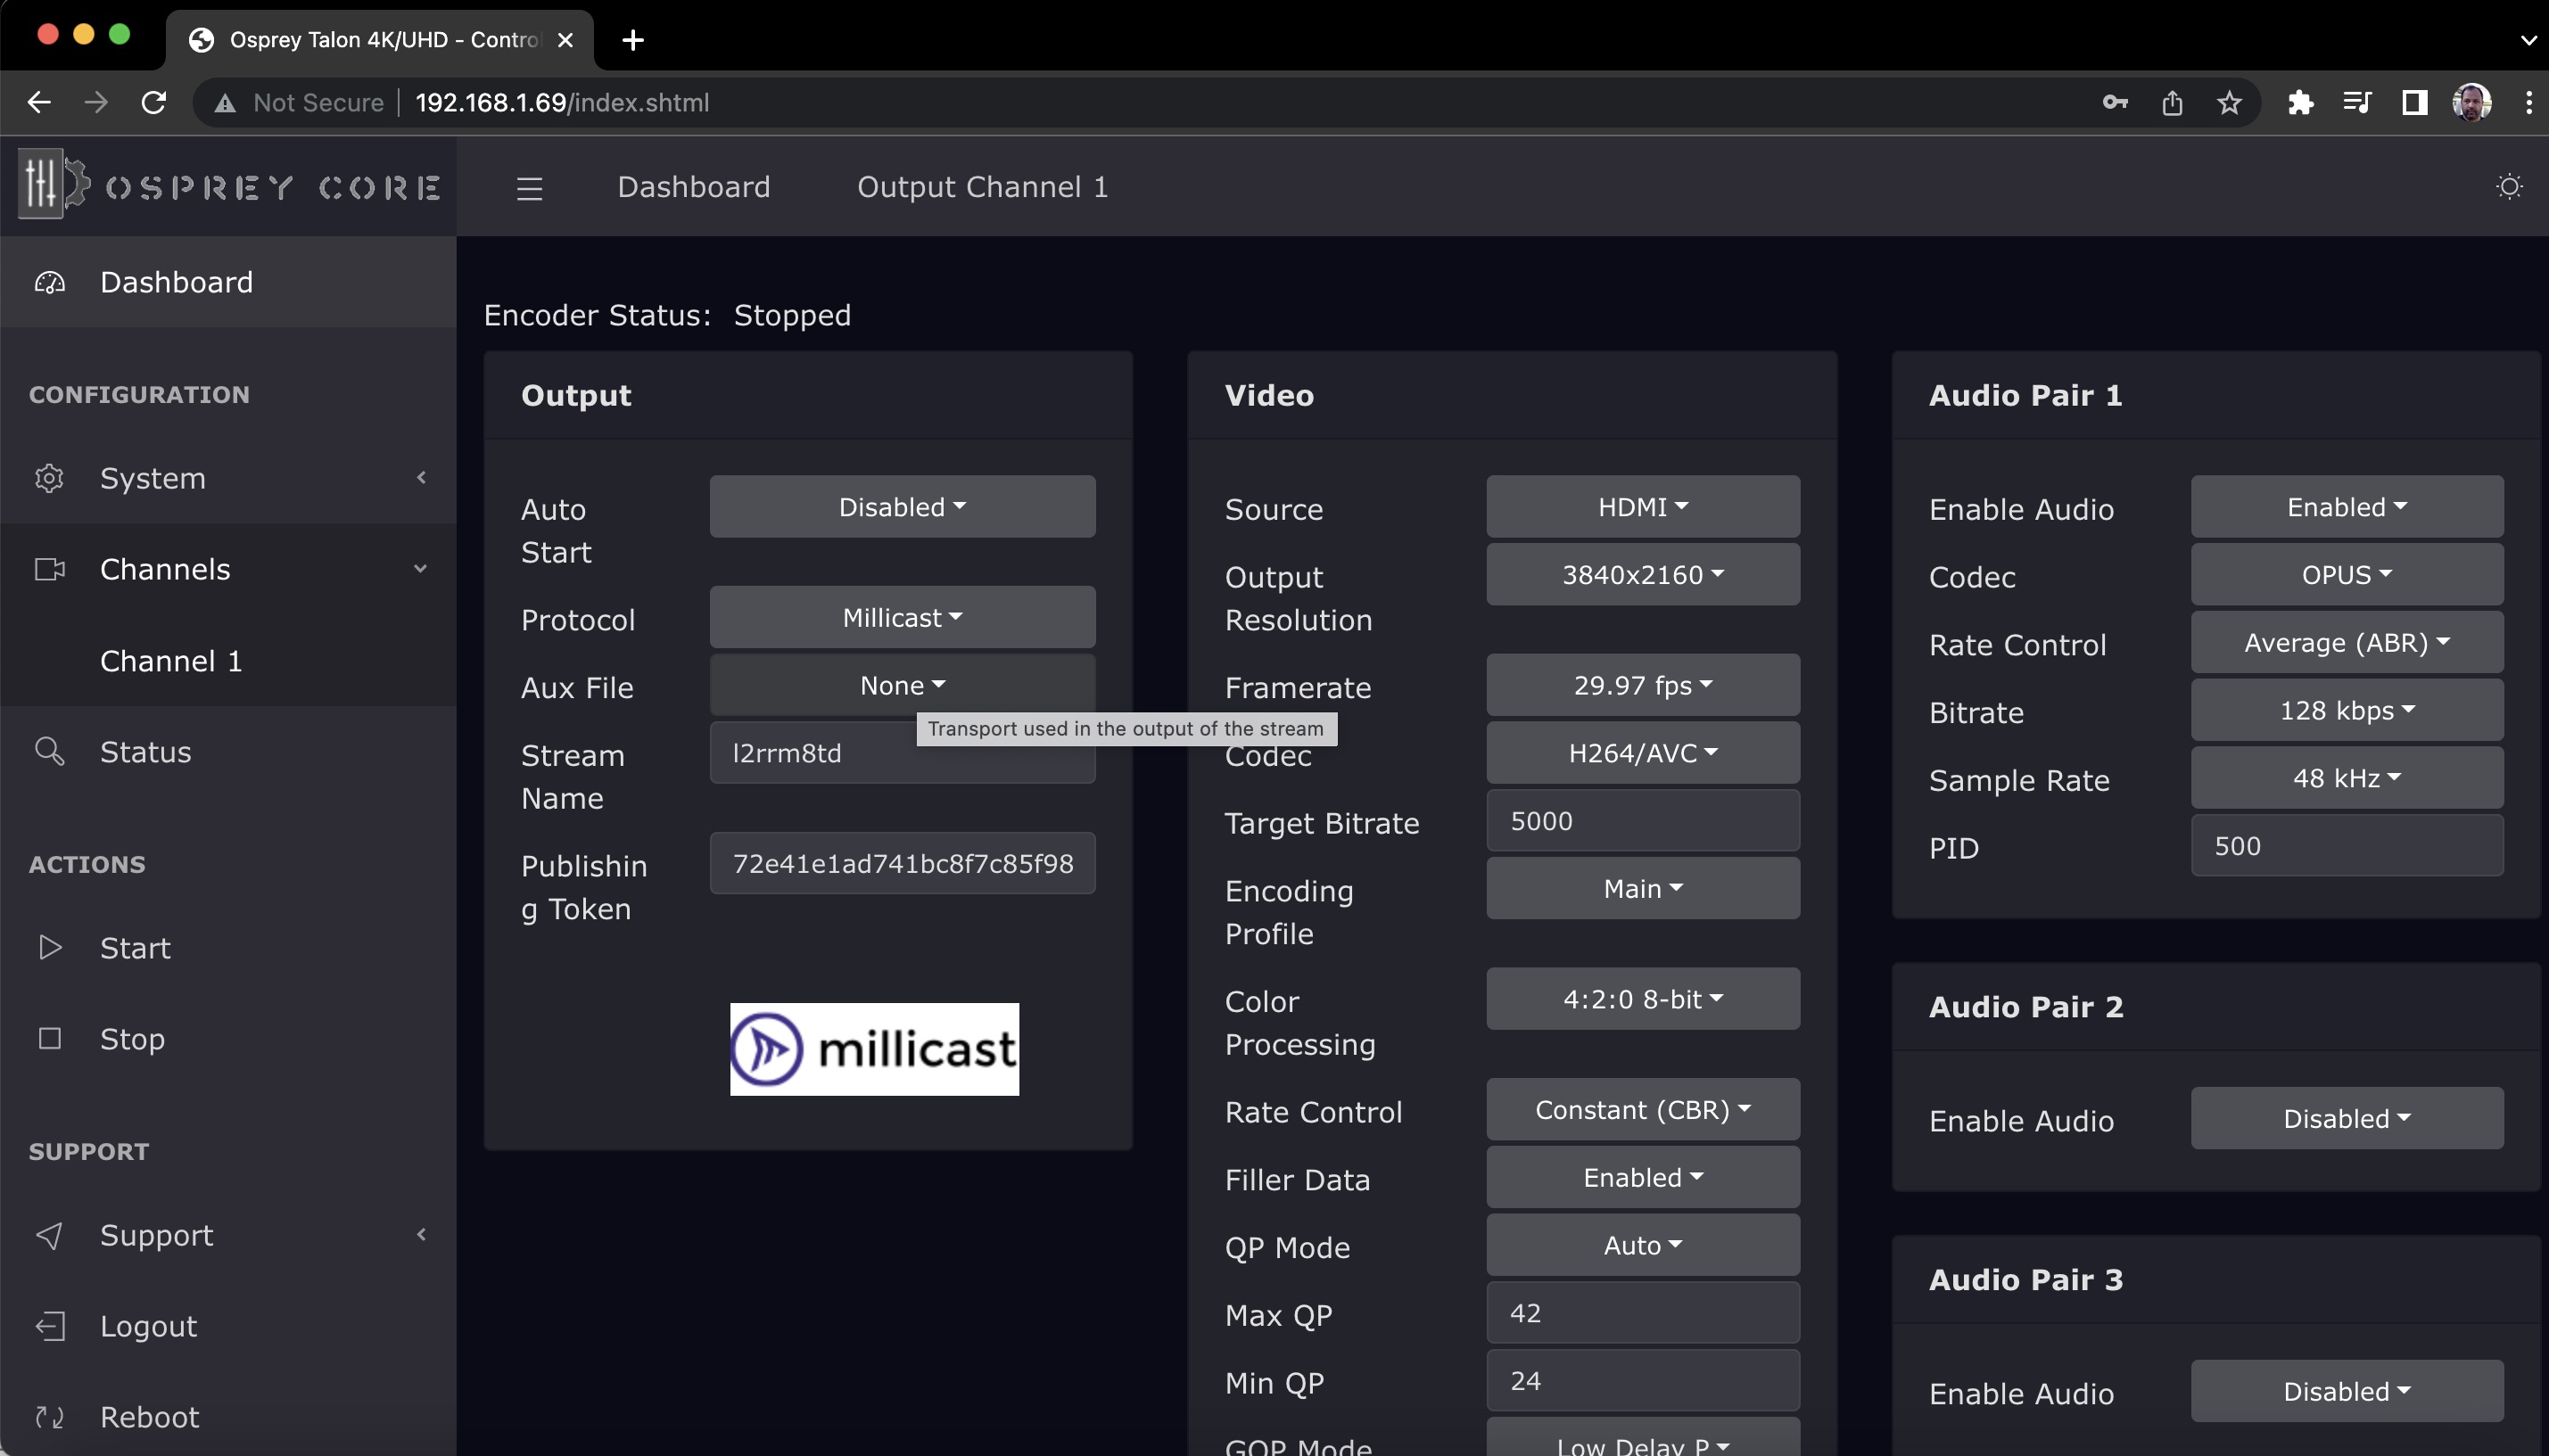2549x1456 pixels.
Task: Toggle the light/dark theme sun icon
Action: (2508, 187)
